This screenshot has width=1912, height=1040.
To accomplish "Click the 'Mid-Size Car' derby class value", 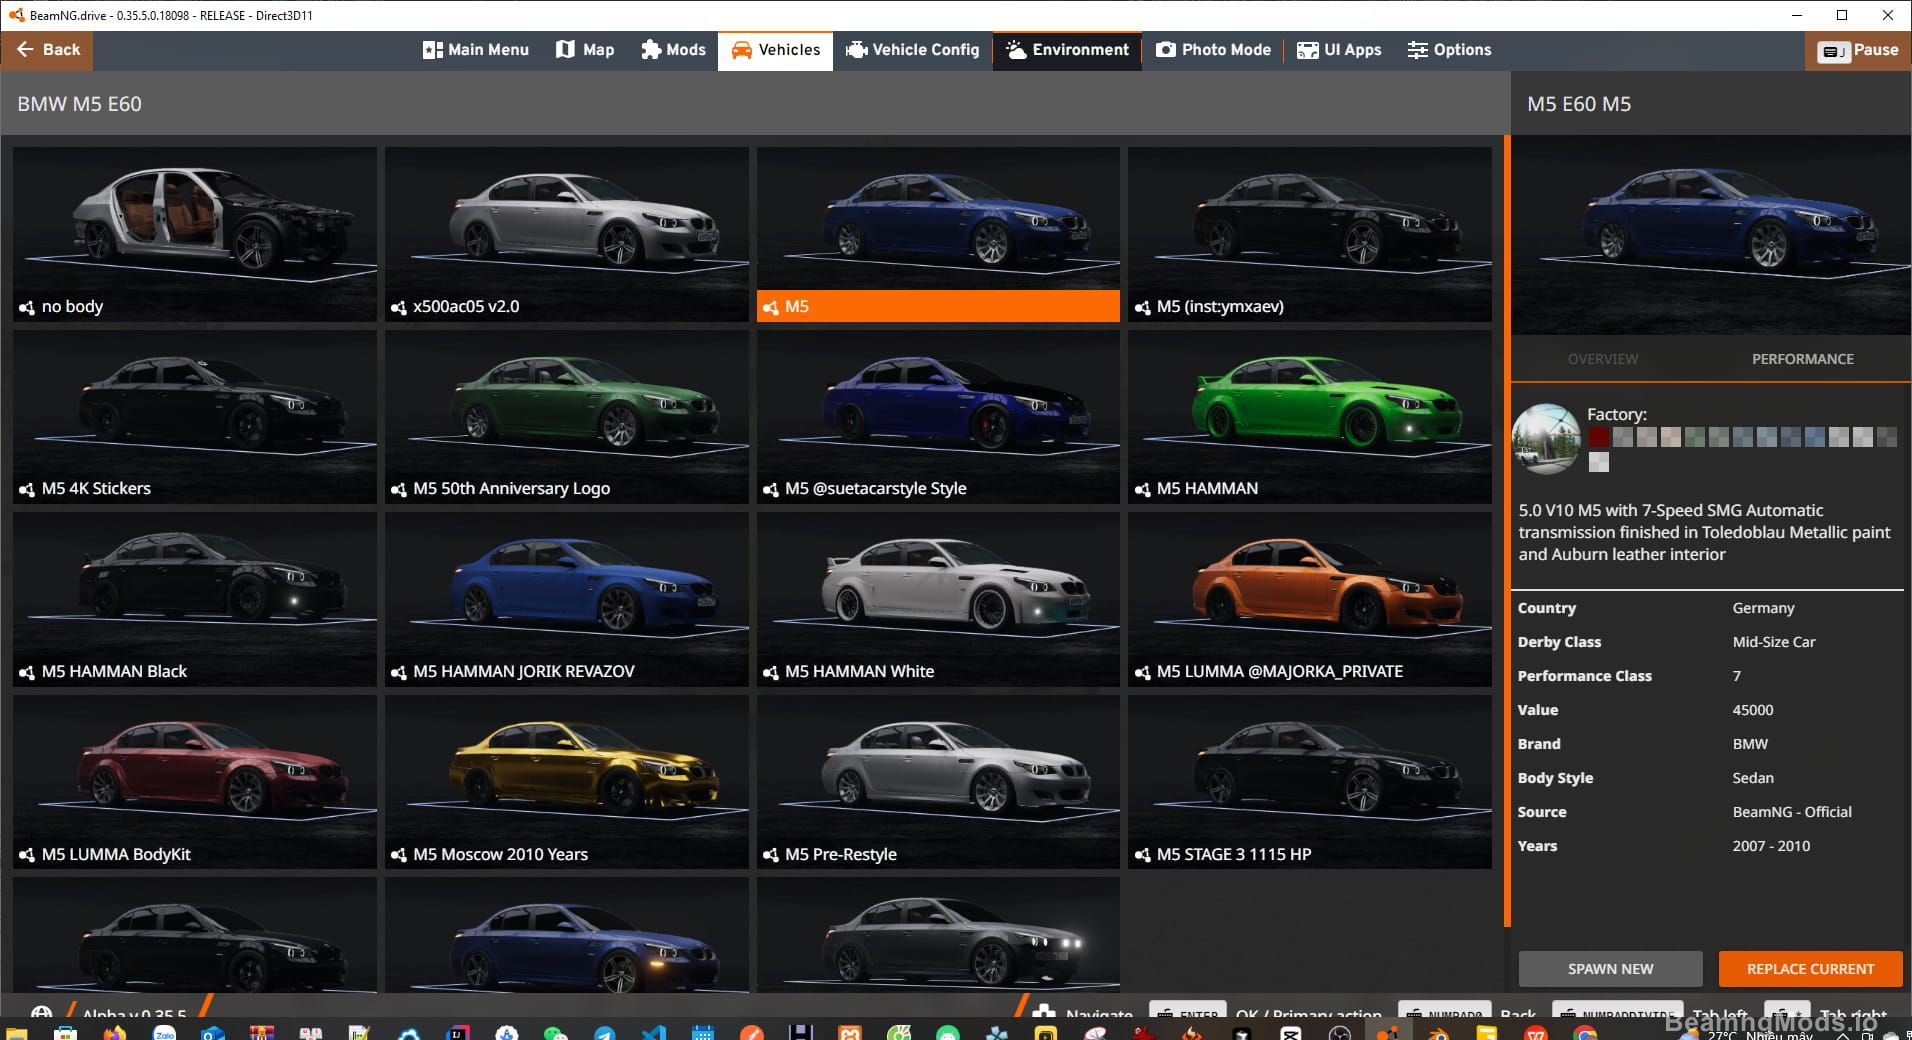I will 1773,642.
